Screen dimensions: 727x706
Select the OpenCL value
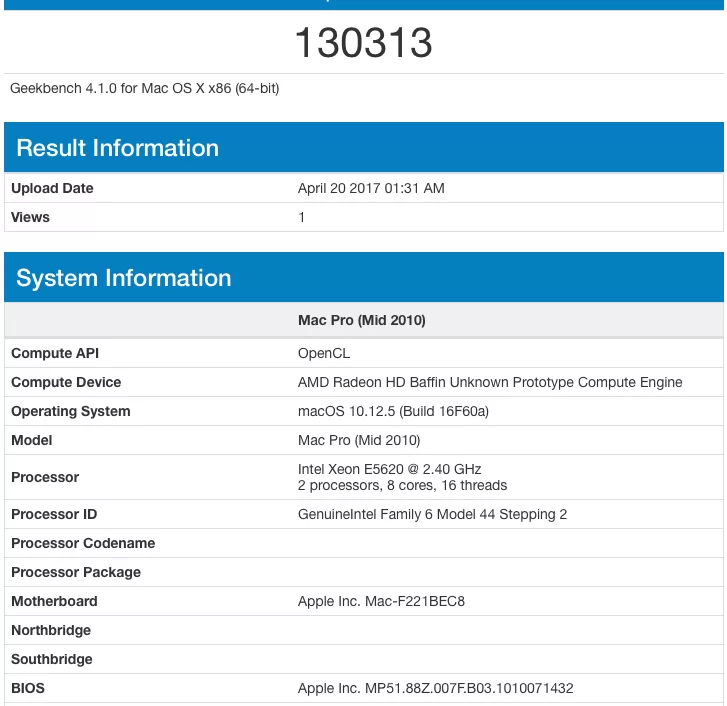click(x=324, y=353)
